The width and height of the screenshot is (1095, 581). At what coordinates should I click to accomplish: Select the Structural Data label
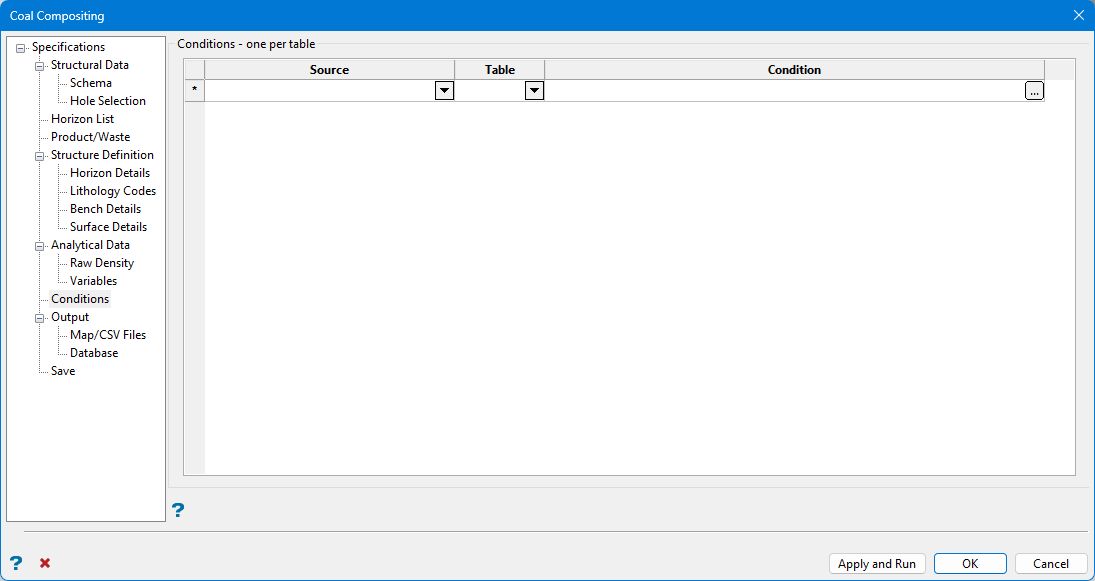[x=89, y=65]
